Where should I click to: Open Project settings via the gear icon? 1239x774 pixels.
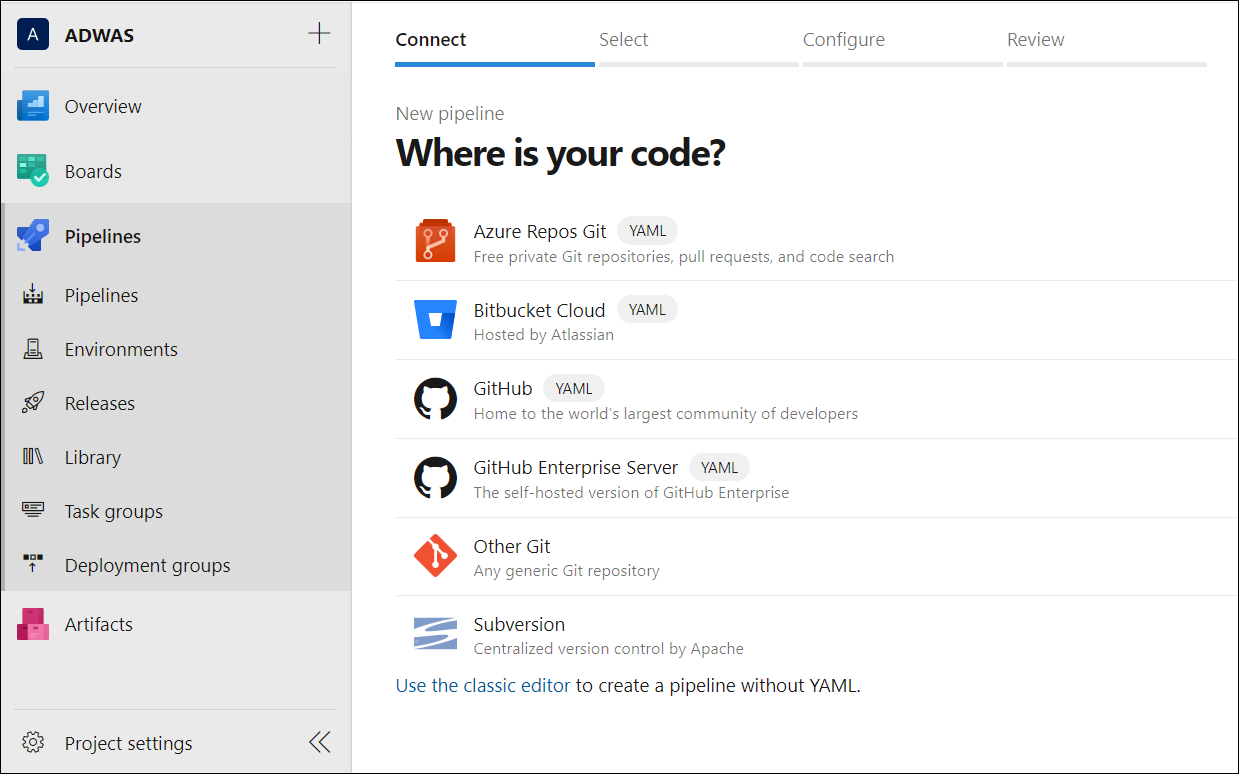33,742
